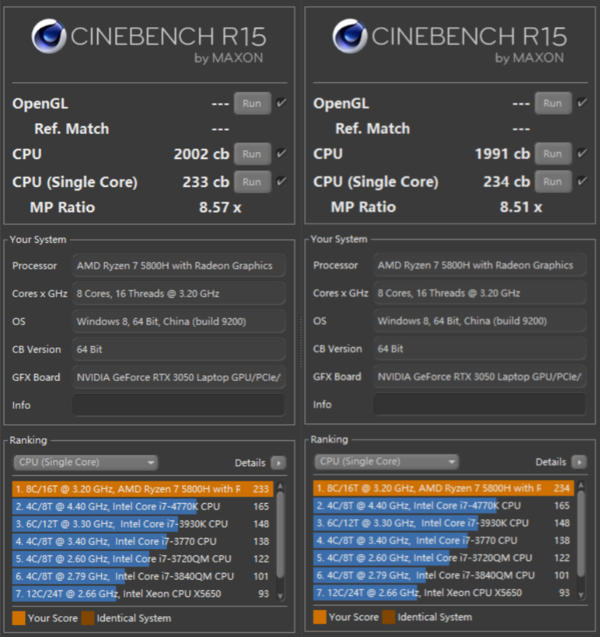Click scroll down arrow of right ranking list
The image size is (600, 637).
(x=581, y=595)
